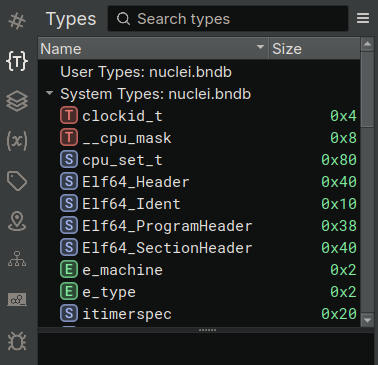Open the Tags sidebar icon

tap(17, 181)
